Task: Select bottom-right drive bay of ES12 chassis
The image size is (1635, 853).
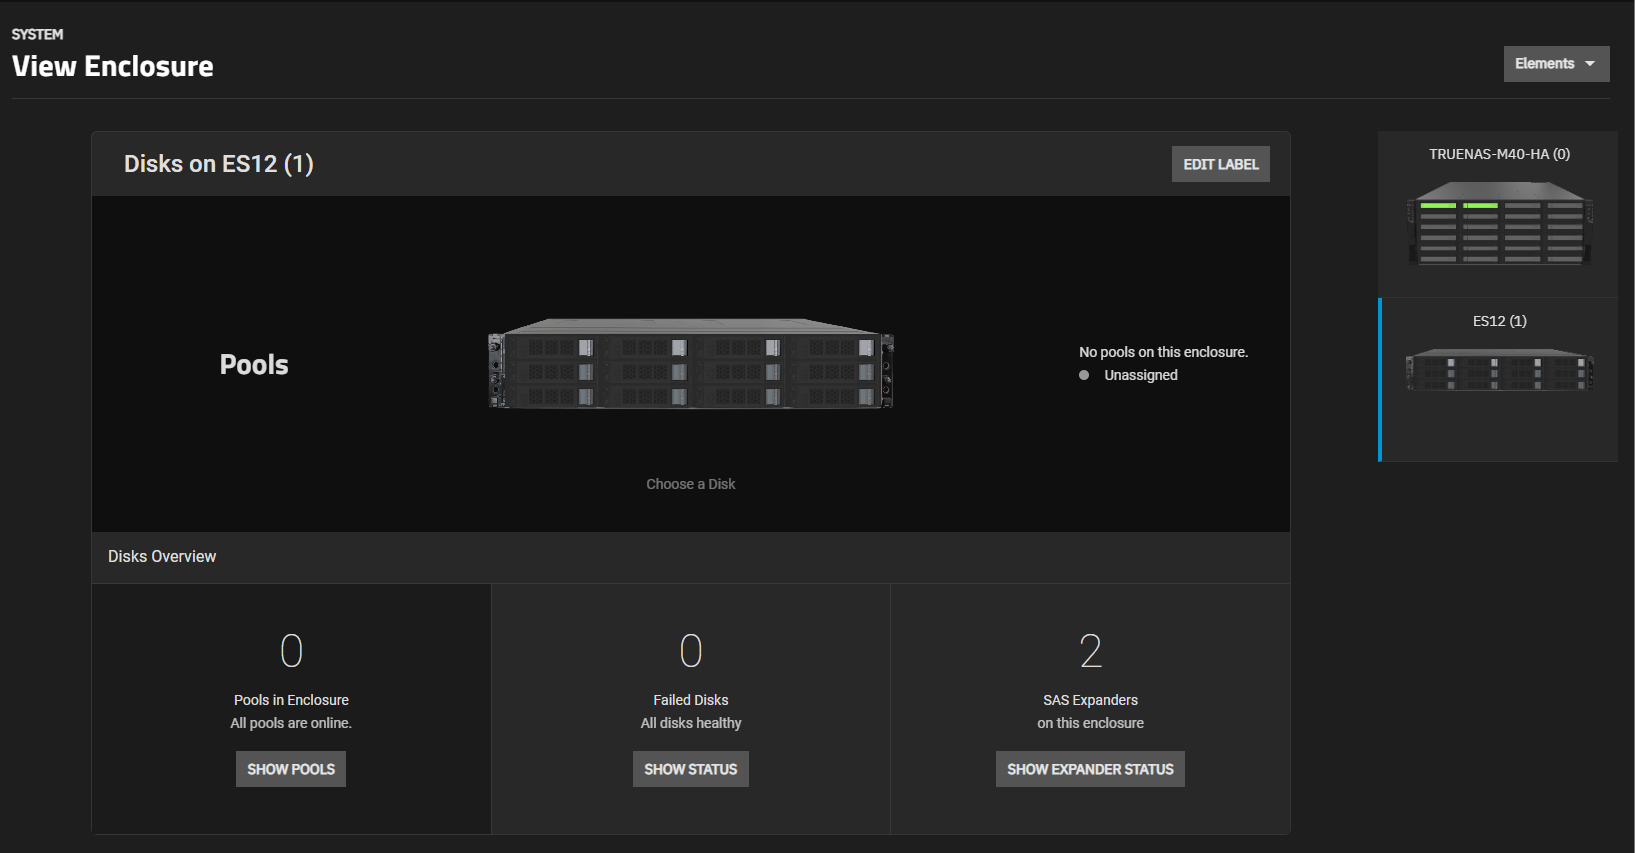Action: [x=833, y=397]
